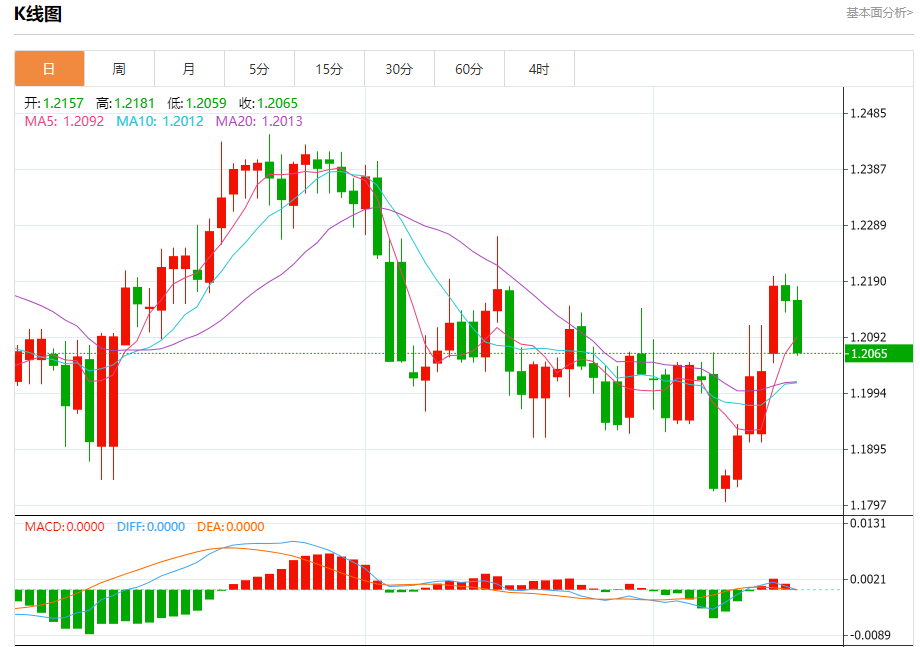Screen dimensions: 920x647
Task: Open the 15分 chart tab
Action: click(x=329, y=69)
